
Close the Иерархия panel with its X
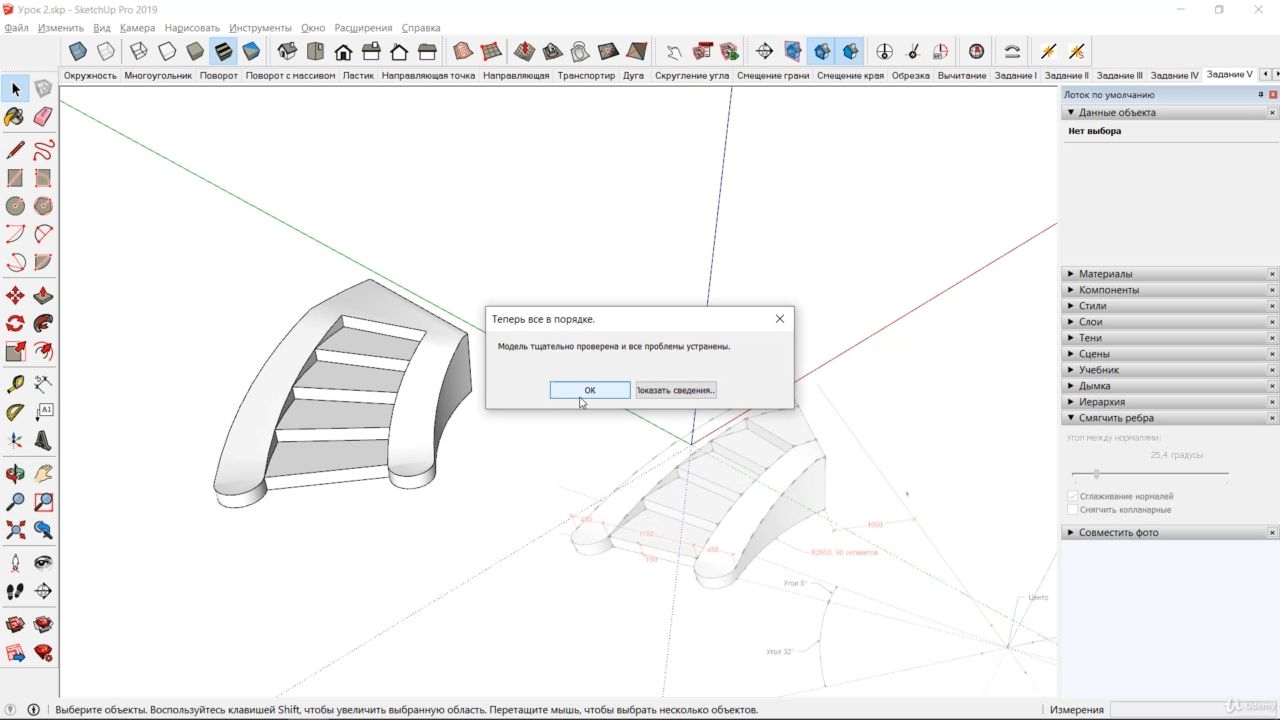coord(1272,402)
